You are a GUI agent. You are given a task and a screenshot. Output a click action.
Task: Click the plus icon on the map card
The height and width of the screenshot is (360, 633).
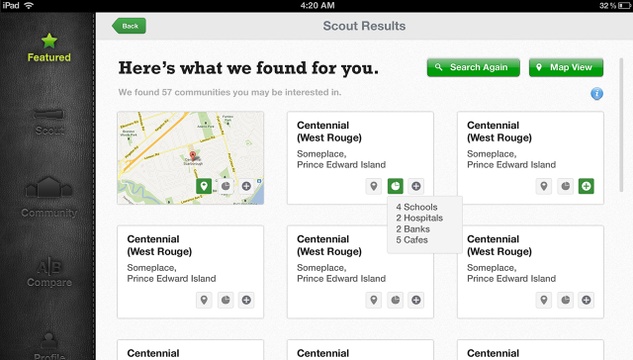pyautogui.click(x=246, y=186)
